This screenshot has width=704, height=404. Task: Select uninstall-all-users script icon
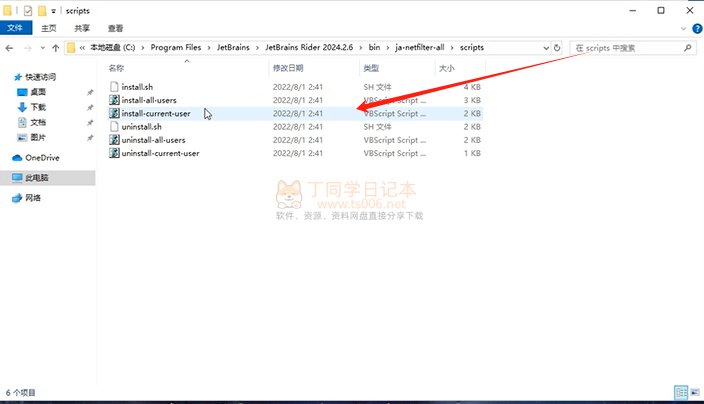(x=114, y=140)
